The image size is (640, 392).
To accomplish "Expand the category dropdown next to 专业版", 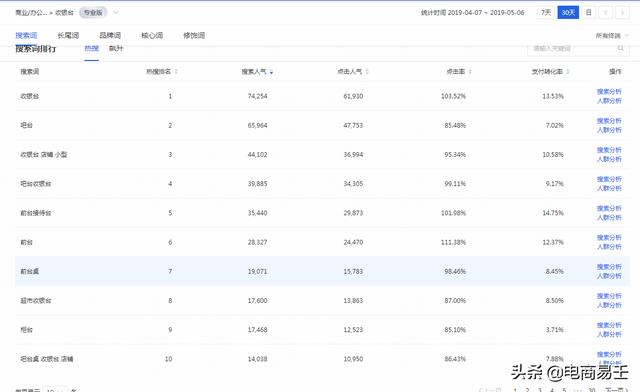I will (x=116, y=13).
